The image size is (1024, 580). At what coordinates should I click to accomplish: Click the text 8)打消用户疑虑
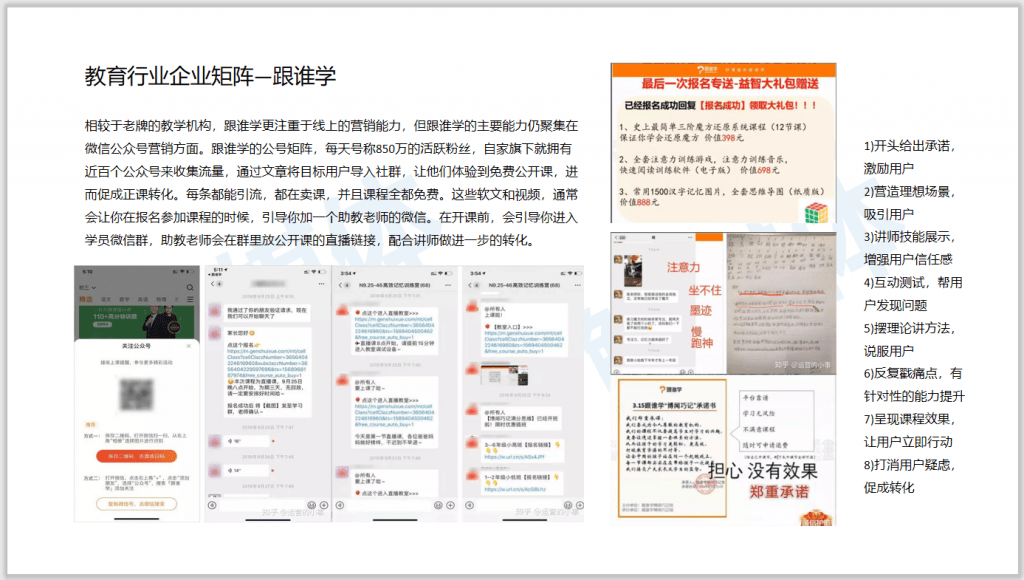907,464
